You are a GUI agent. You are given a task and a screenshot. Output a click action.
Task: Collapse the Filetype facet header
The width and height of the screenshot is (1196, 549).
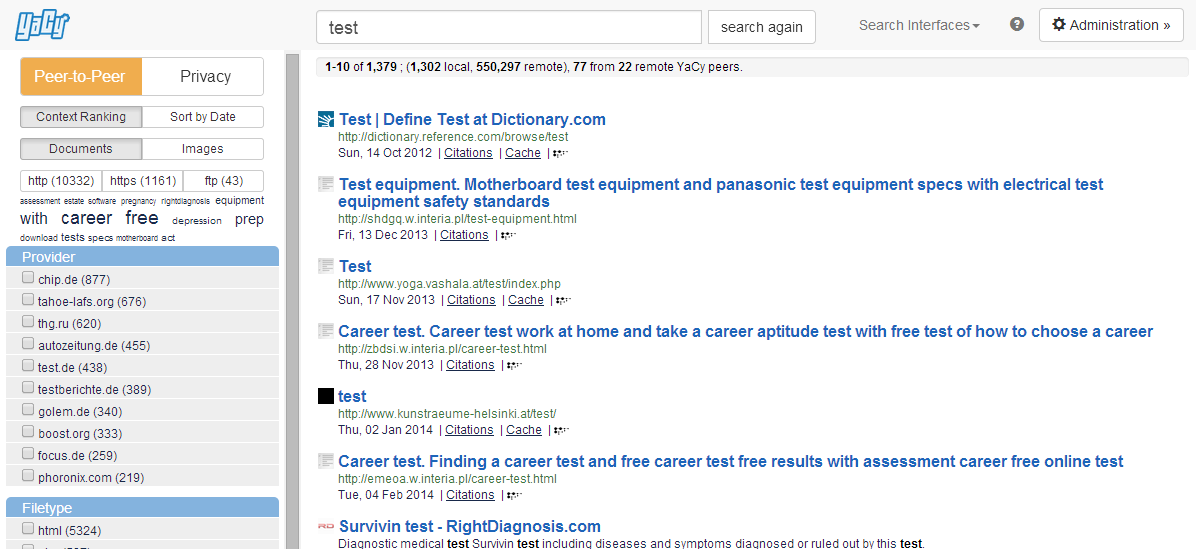pos(143,508)
